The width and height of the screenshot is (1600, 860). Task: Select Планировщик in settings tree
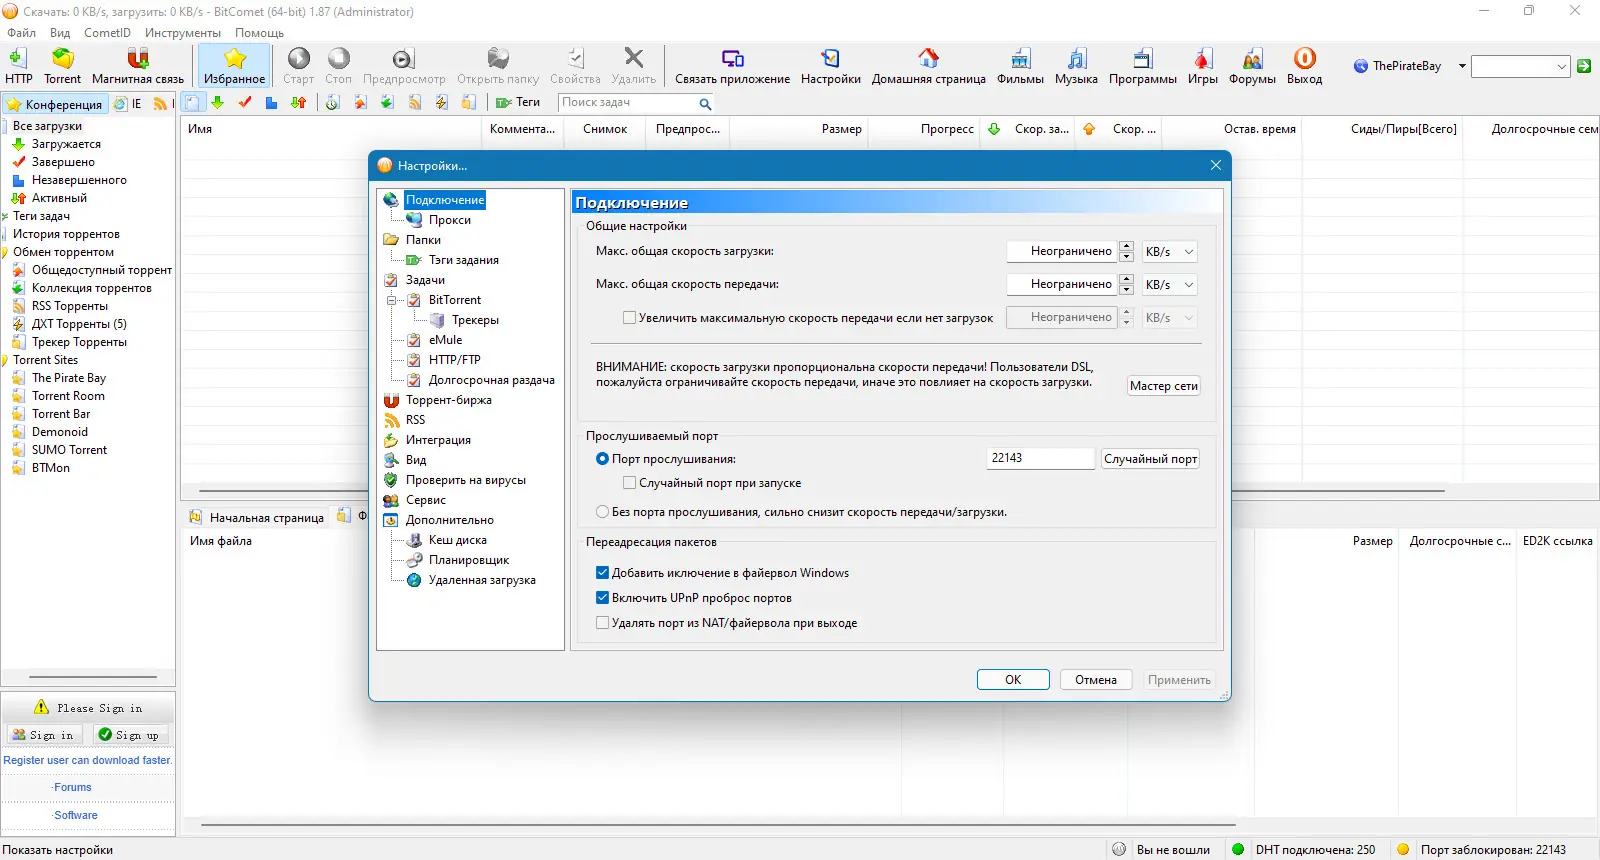(468, 560)
